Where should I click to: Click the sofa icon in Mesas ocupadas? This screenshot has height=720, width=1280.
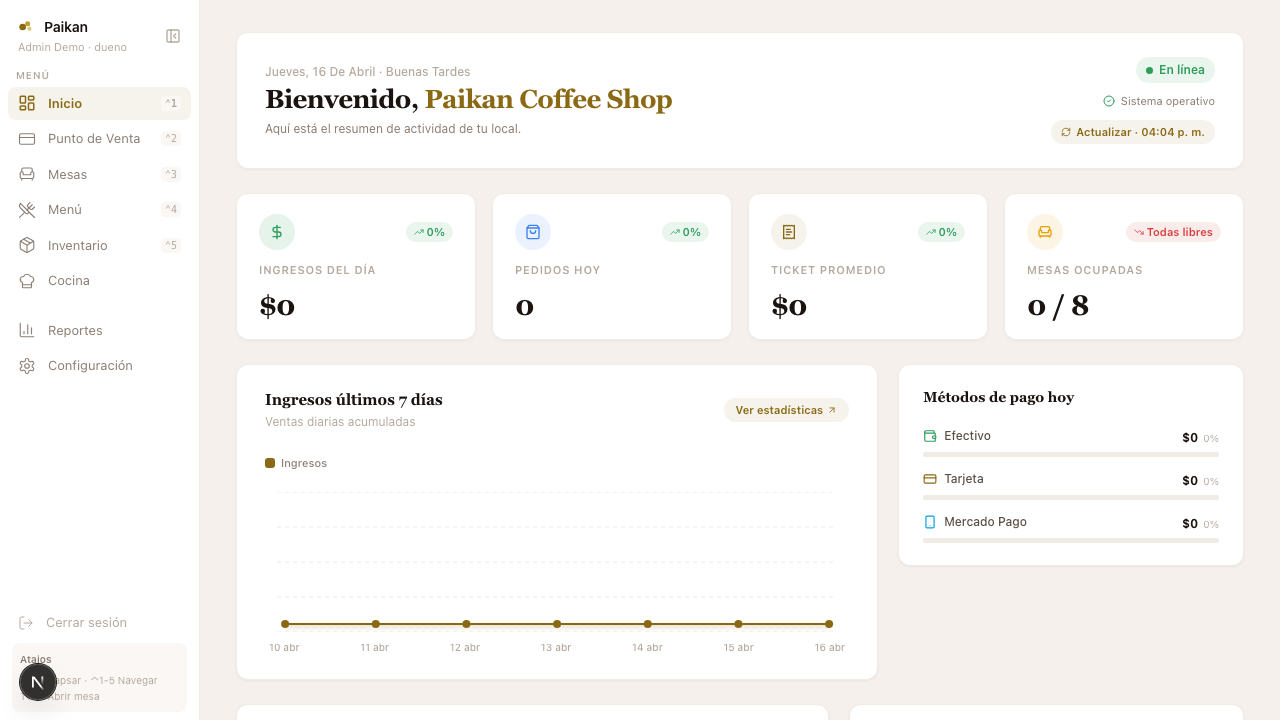point(1045,232)
